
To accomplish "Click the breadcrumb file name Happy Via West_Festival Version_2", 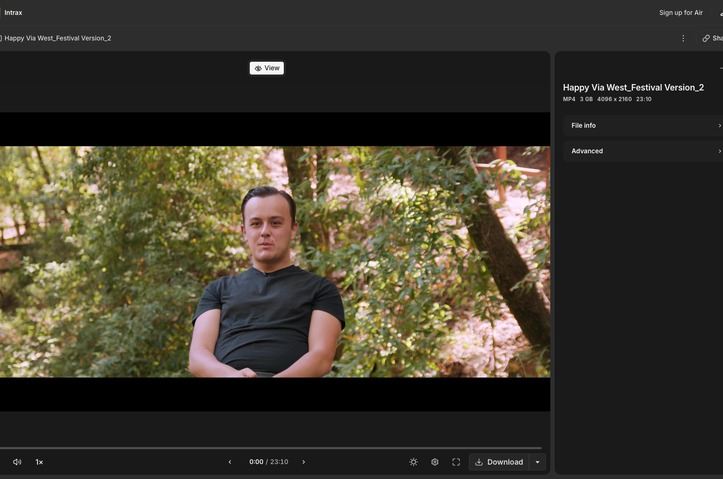I will (58, 38).
